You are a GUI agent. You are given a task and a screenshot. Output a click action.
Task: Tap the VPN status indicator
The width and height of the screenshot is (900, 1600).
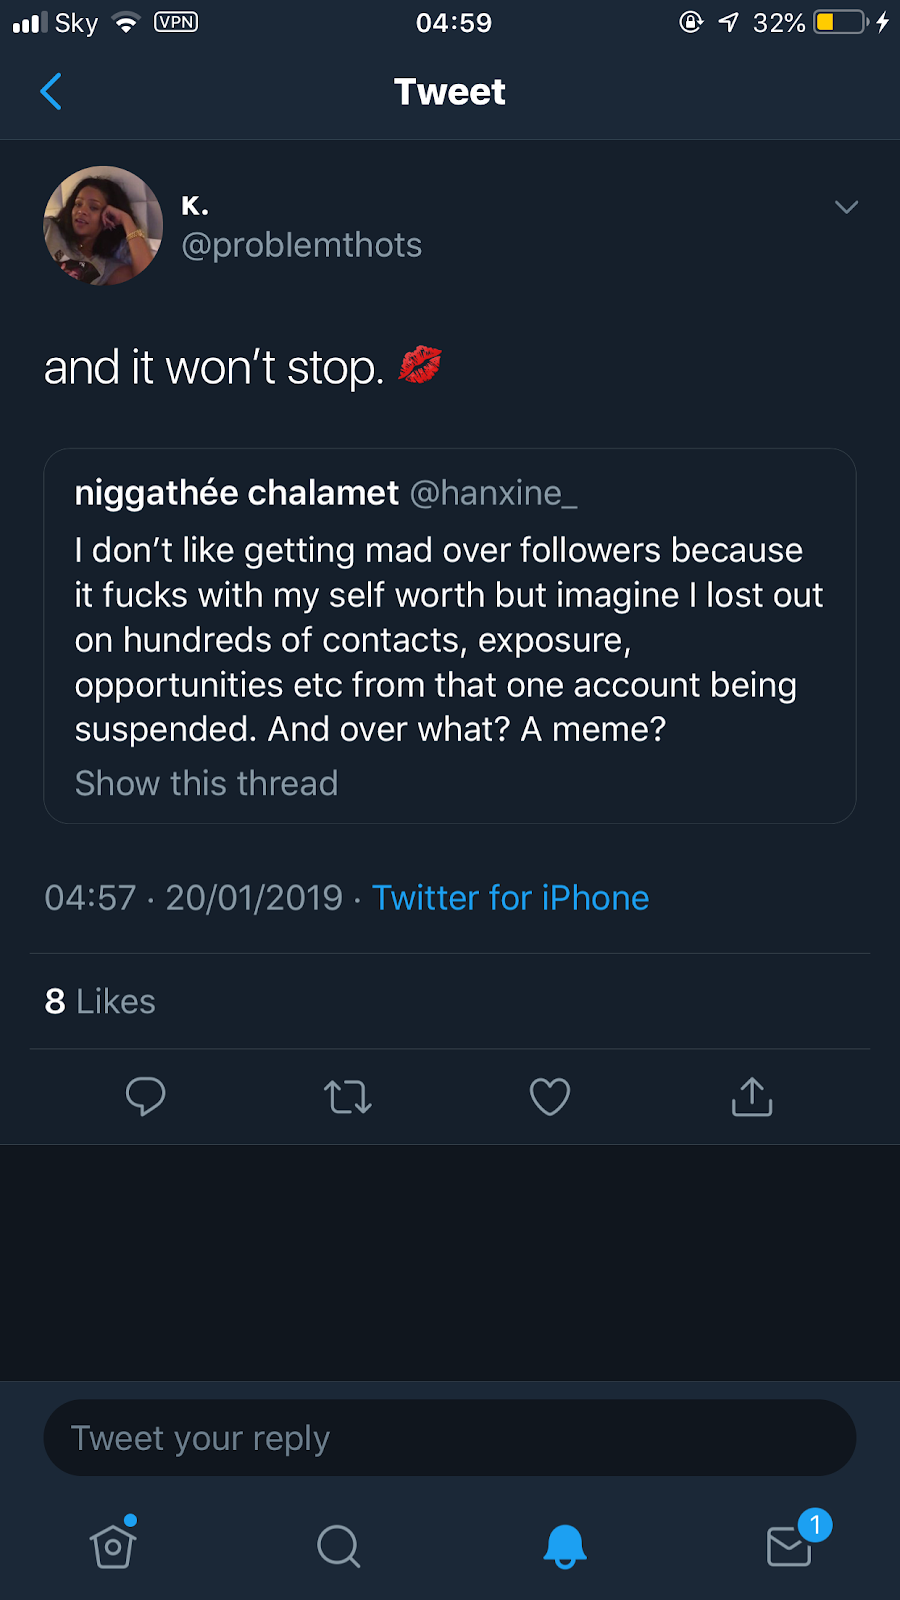pyautogui.click(x=176, y=22)
